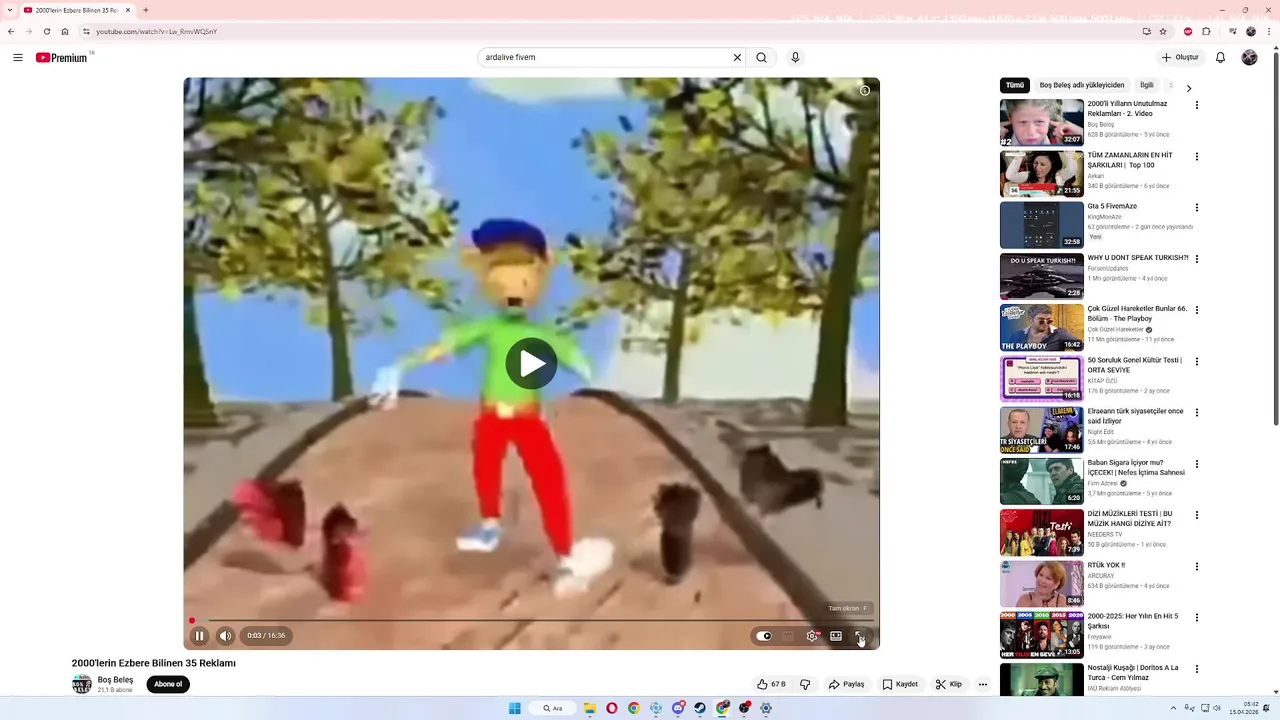
Task: Open menu for Çok Güzel Hareketler Bunlar
Action: [1196, 310]
